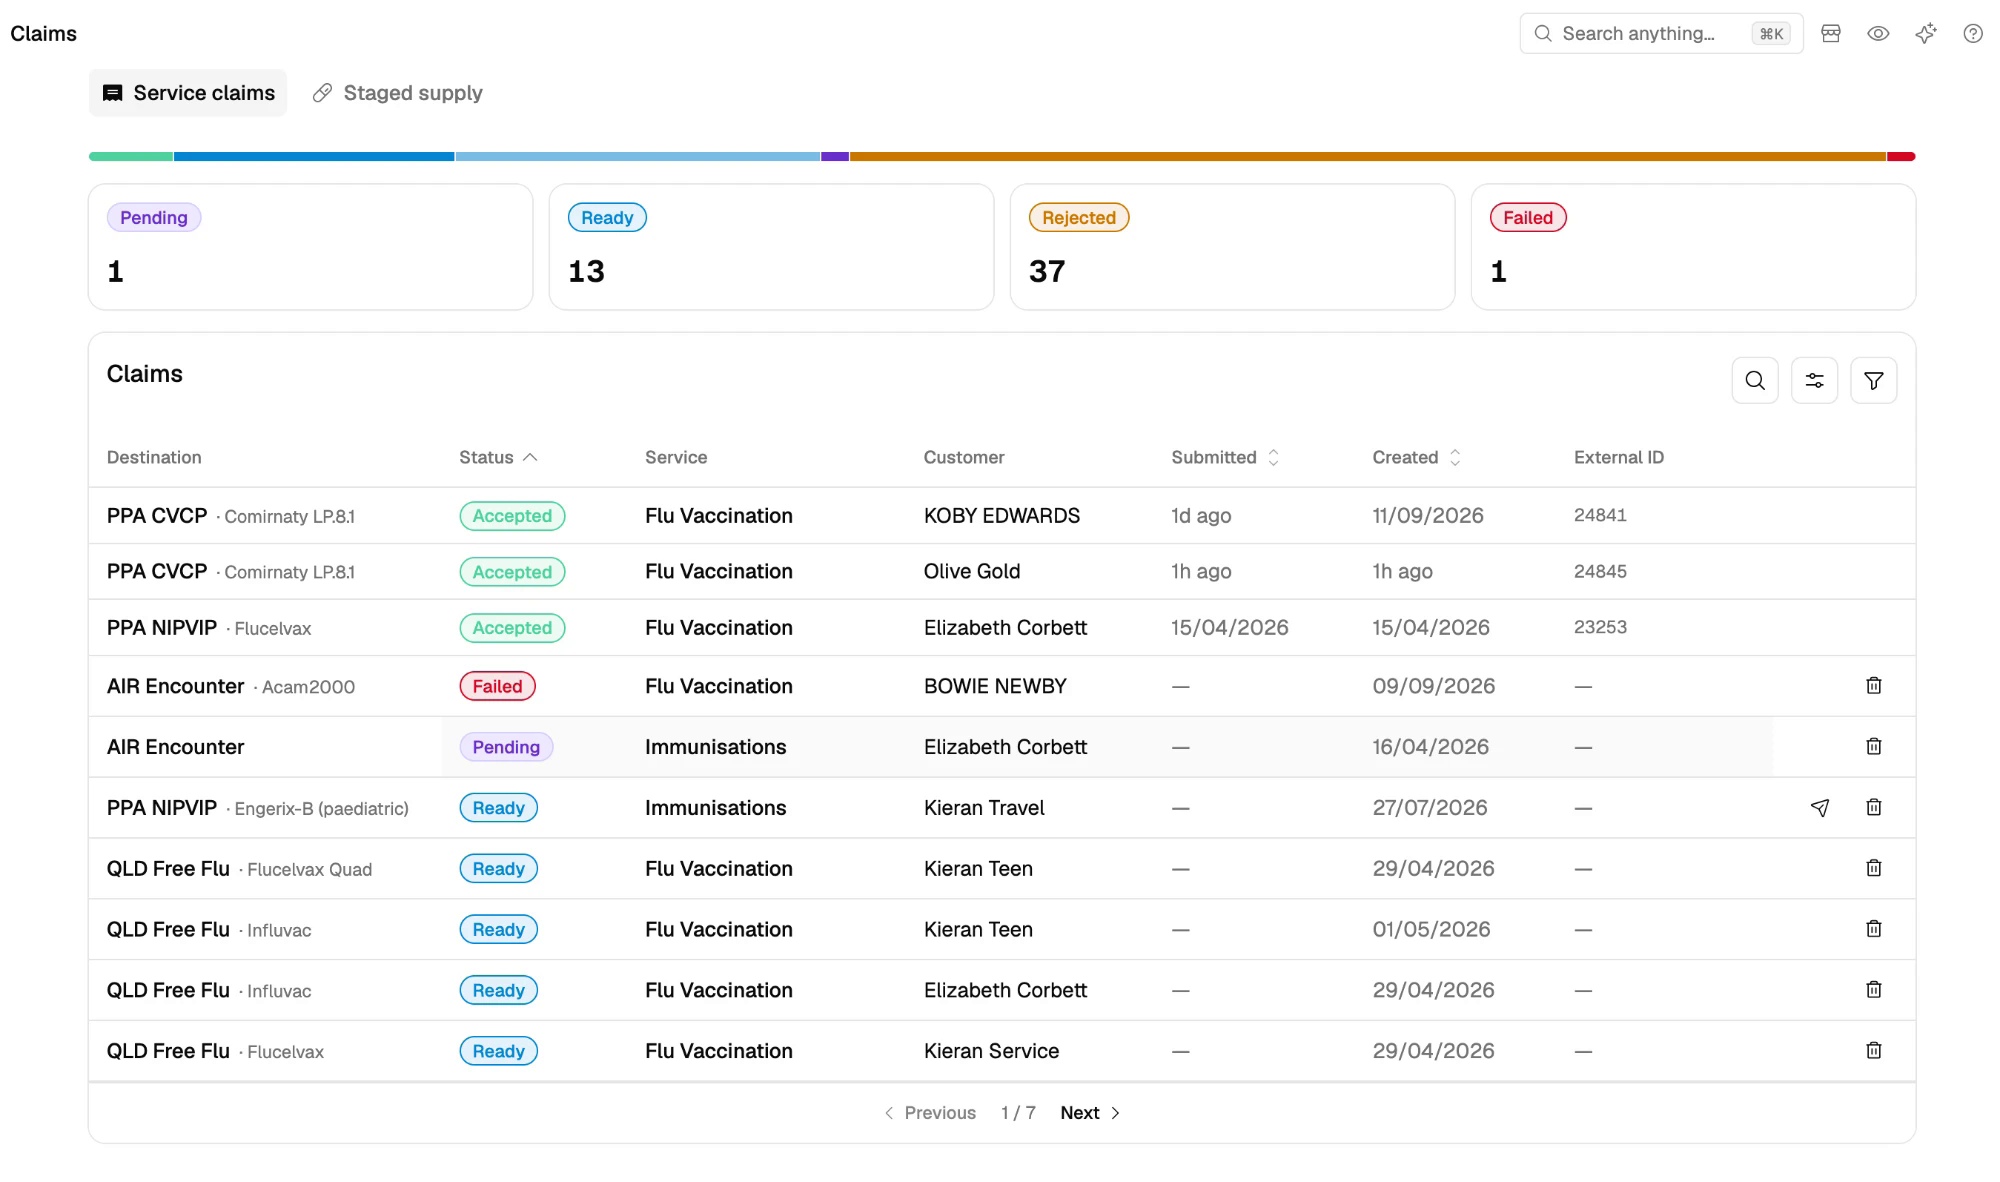Sort claims by the Created column
Screen dimensions: 2000x1182
click(1416, 457)
